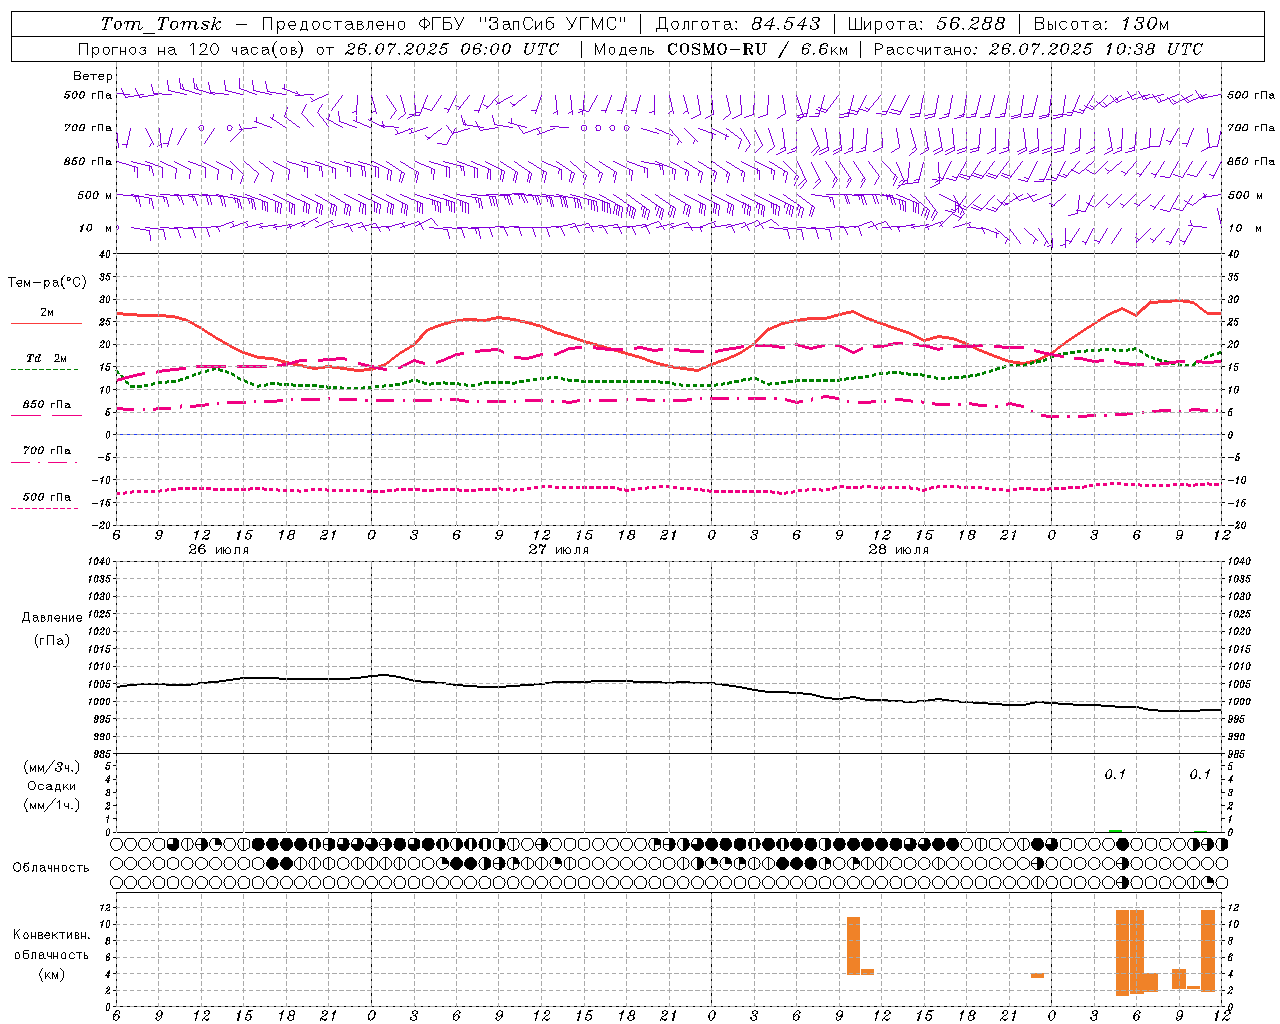Image resolution: width=1280 pixels, height=1024 pixels.
Task: Click the Td 2м dew point legend label
Action: pos(47,358)
